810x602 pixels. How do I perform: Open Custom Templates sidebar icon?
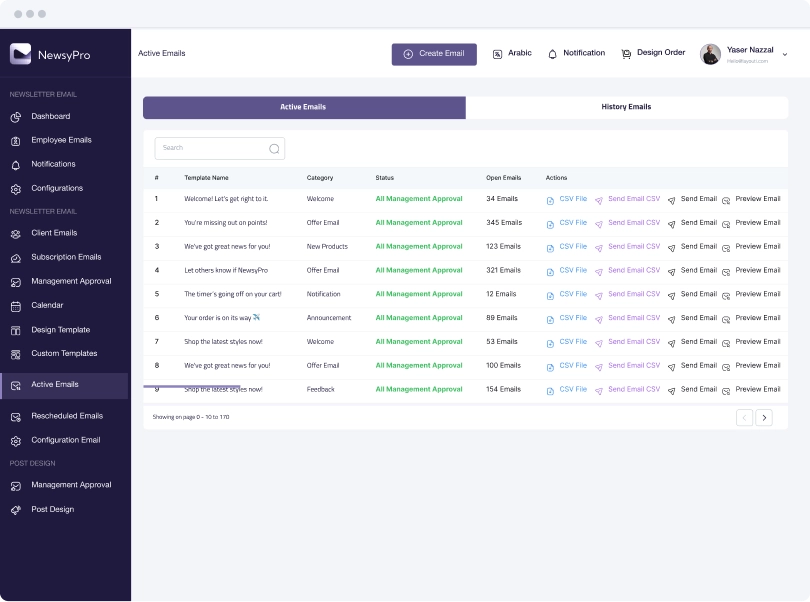[x=16, y=354]
